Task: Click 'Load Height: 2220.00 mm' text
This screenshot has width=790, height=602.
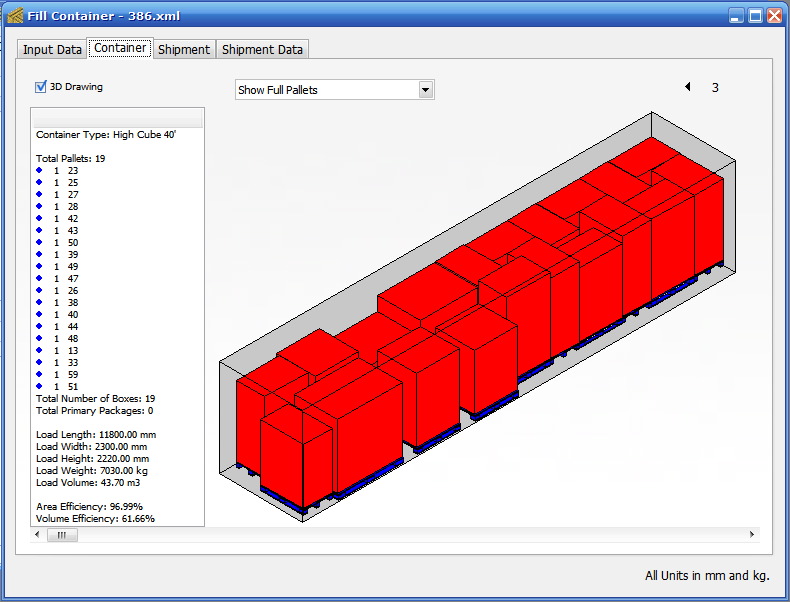Action: coord(93,459)
